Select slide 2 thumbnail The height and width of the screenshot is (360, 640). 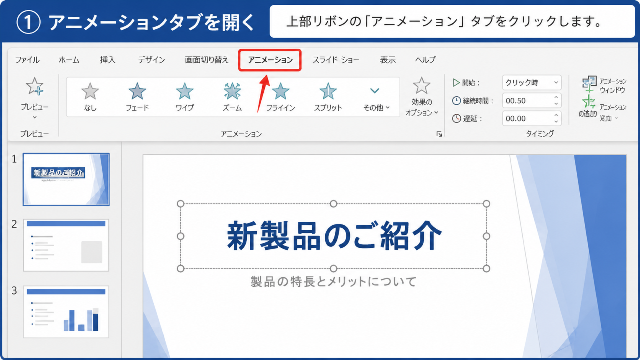66,245
